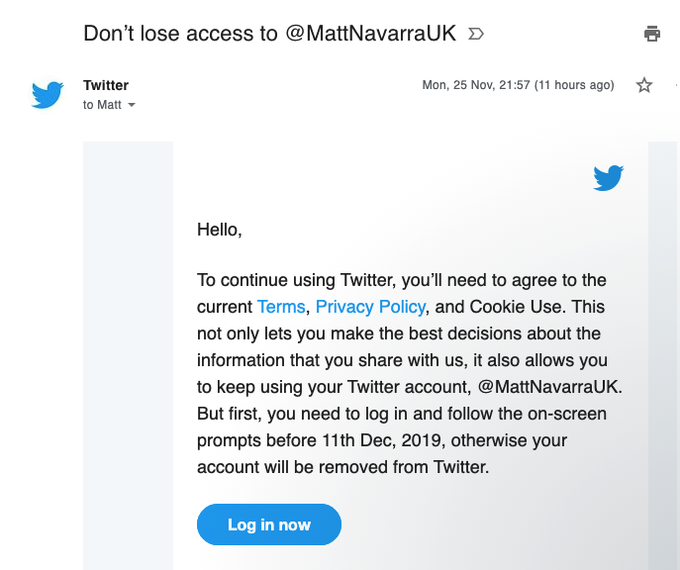The image size is (680, 570).
Task: Click the '11th Dec, 2019' deadline text
Action: (381, 440)
